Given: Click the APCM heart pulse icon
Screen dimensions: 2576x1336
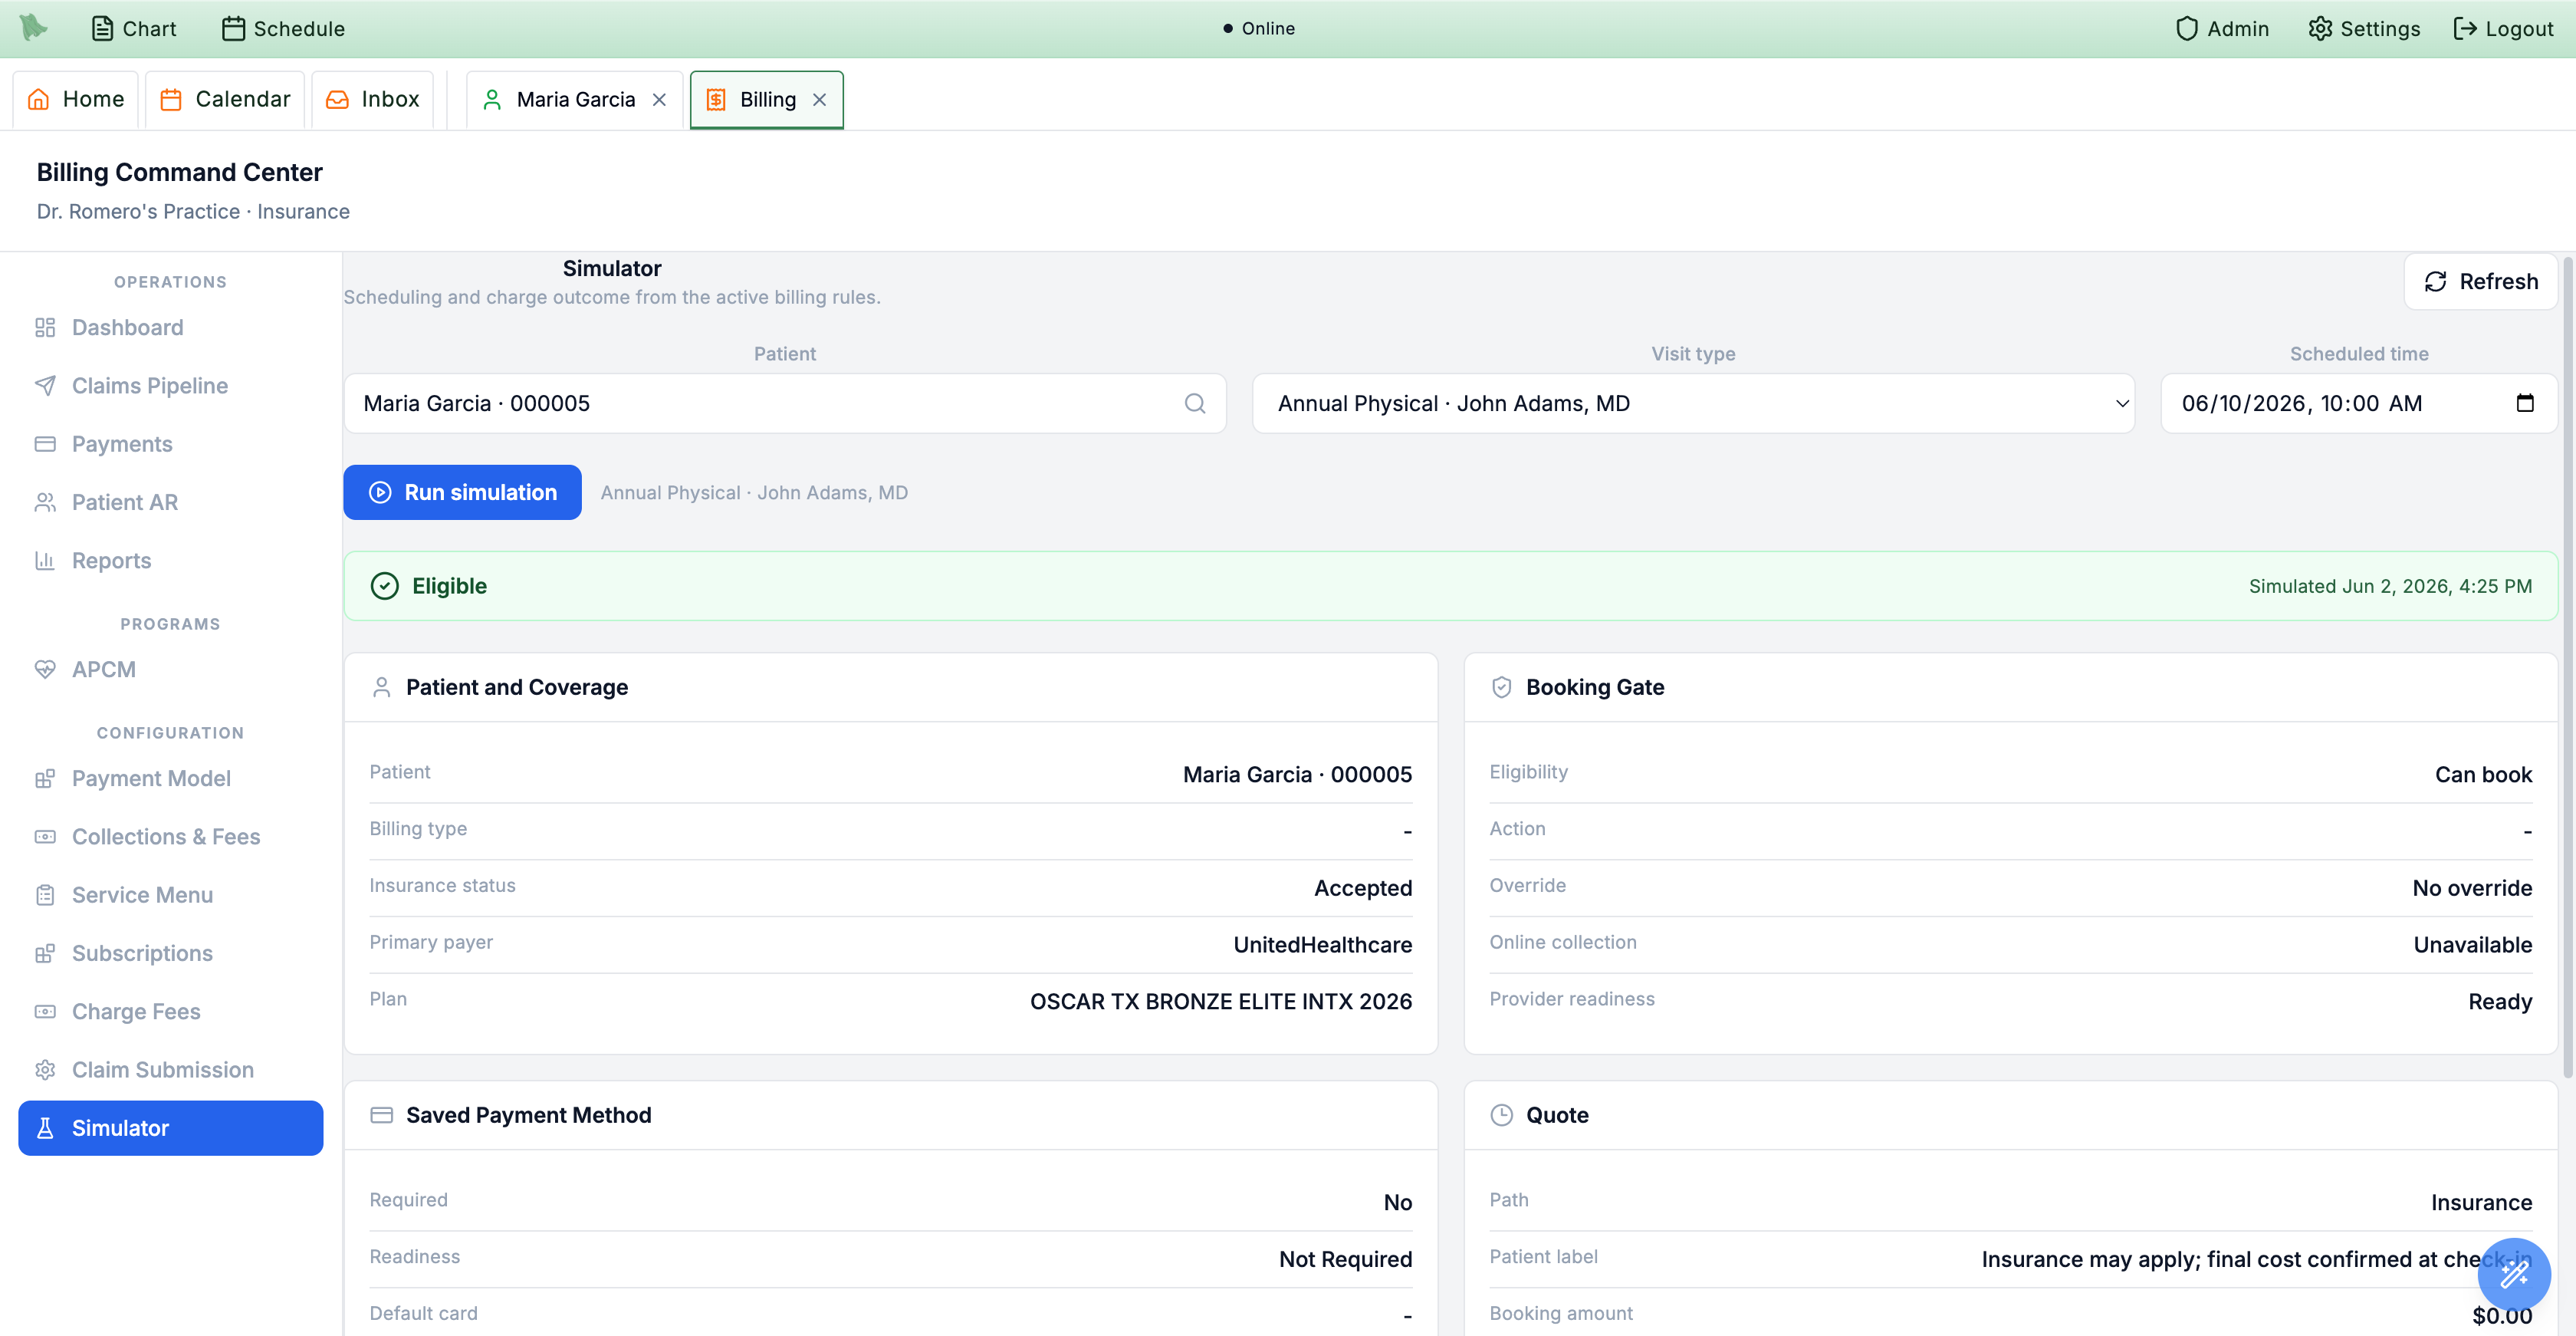Looking at the screenshot, I should [x=45, y=669].
